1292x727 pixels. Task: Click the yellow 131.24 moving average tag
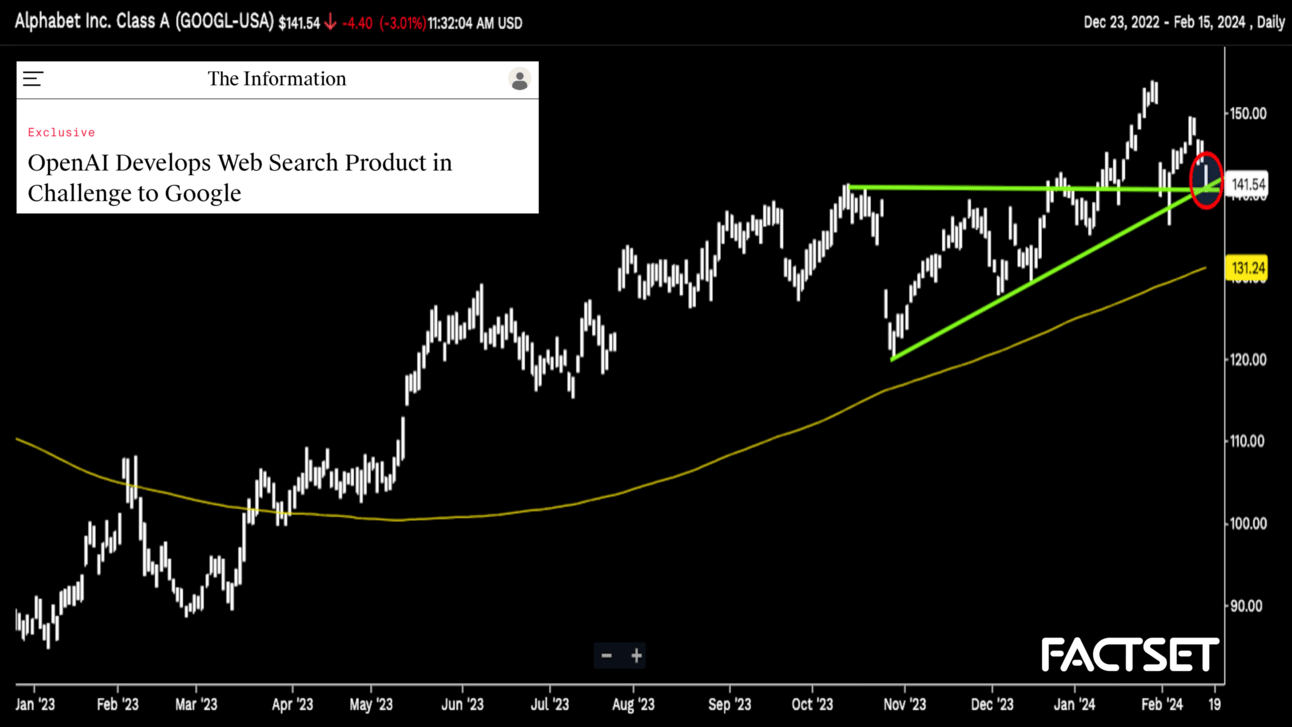(1249, 268)
